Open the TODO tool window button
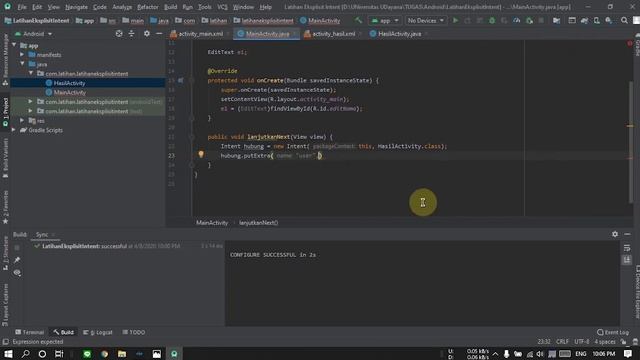 [134, 332]
